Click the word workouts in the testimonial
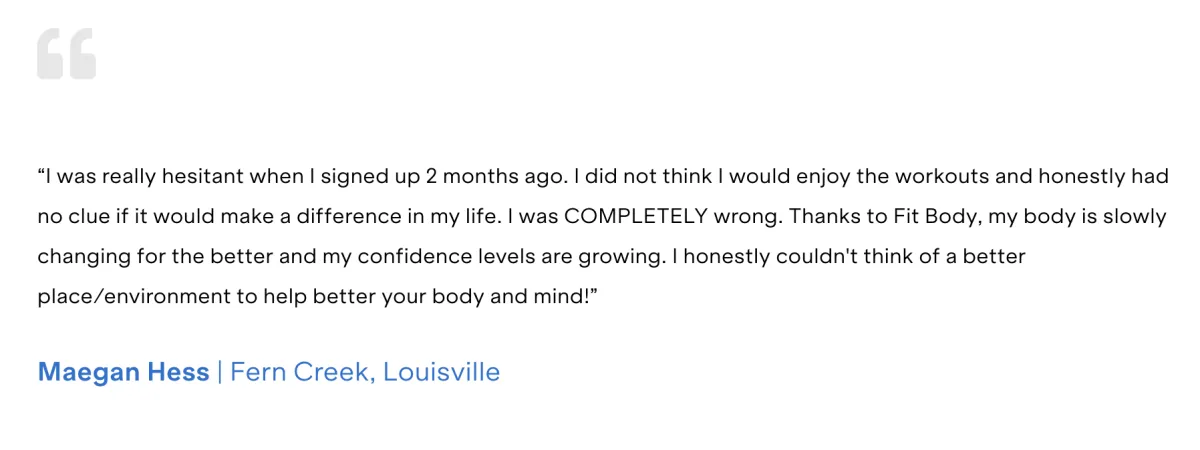This screenshot has height=450, width=1200. (x=943, y=177)
